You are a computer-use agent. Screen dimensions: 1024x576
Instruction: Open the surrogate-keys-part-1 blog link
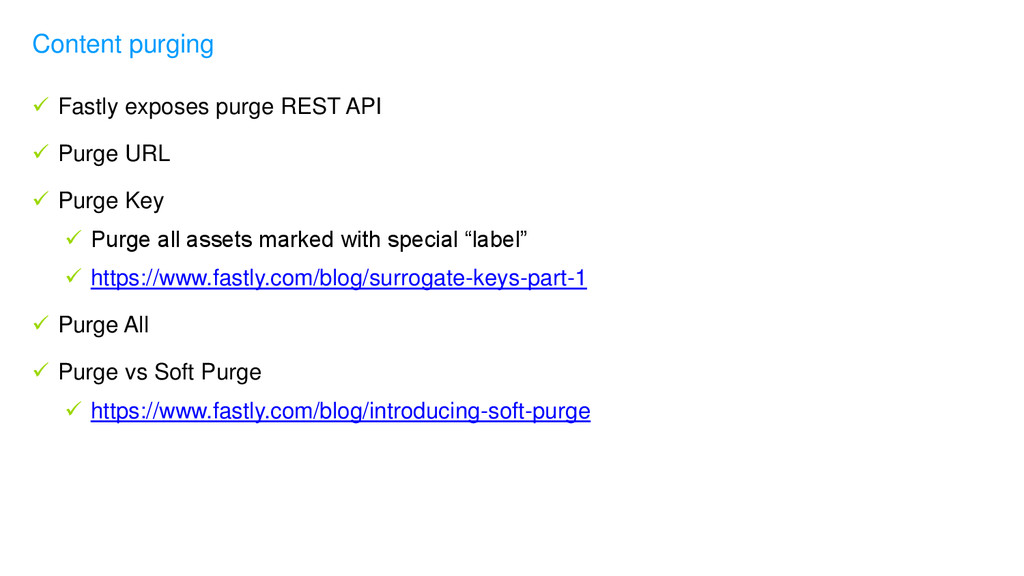pos(338,279)
